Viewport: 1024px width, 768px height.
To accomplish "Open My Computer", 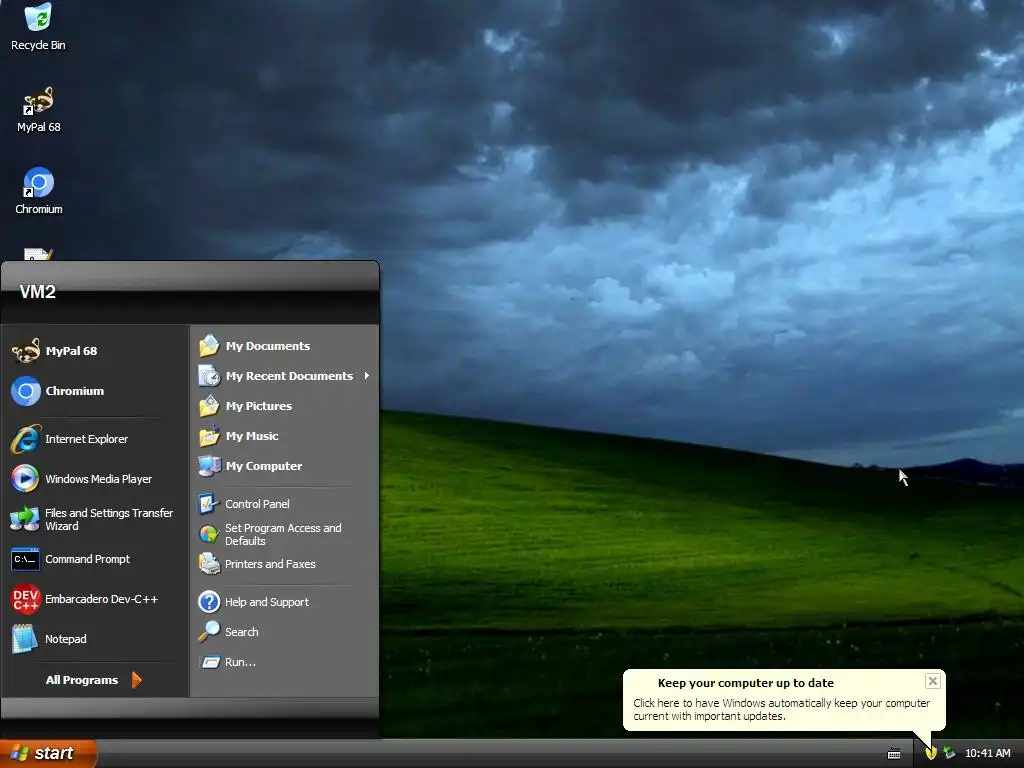I will pos(284,466).
